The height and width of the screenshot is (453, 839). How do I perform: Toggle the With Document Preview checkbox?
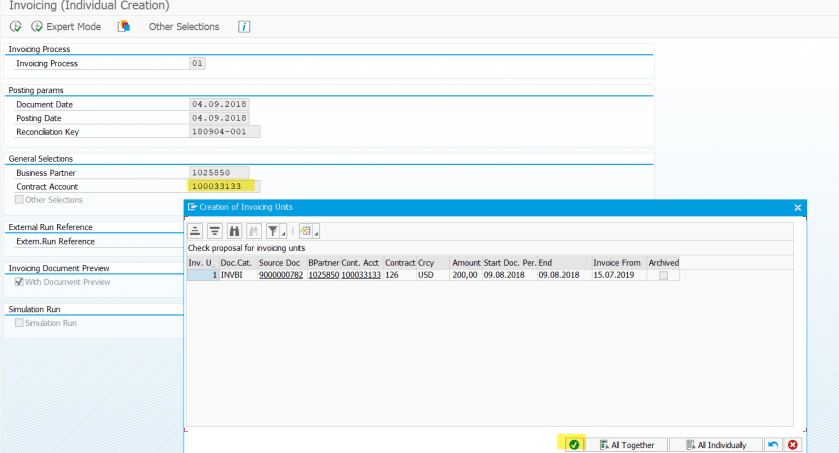[20, 282]
